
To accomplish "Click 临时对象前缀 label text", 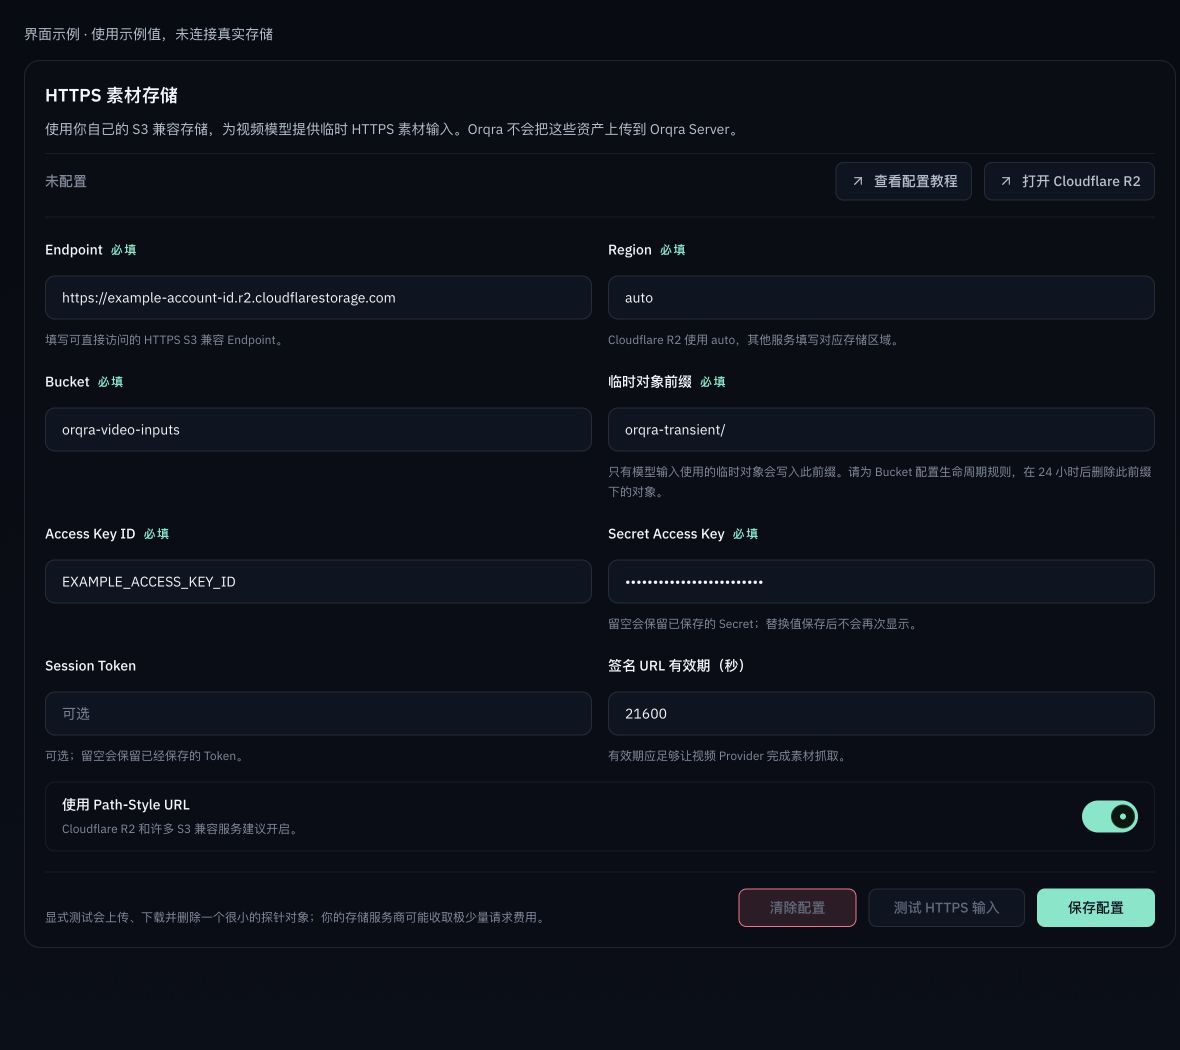I will coord(649,382).
